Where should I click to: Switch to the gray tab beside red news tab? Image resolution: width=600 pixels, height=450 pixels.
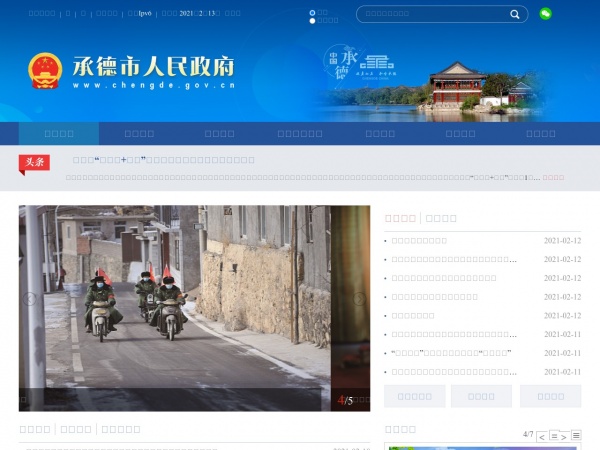coord(441,218)
